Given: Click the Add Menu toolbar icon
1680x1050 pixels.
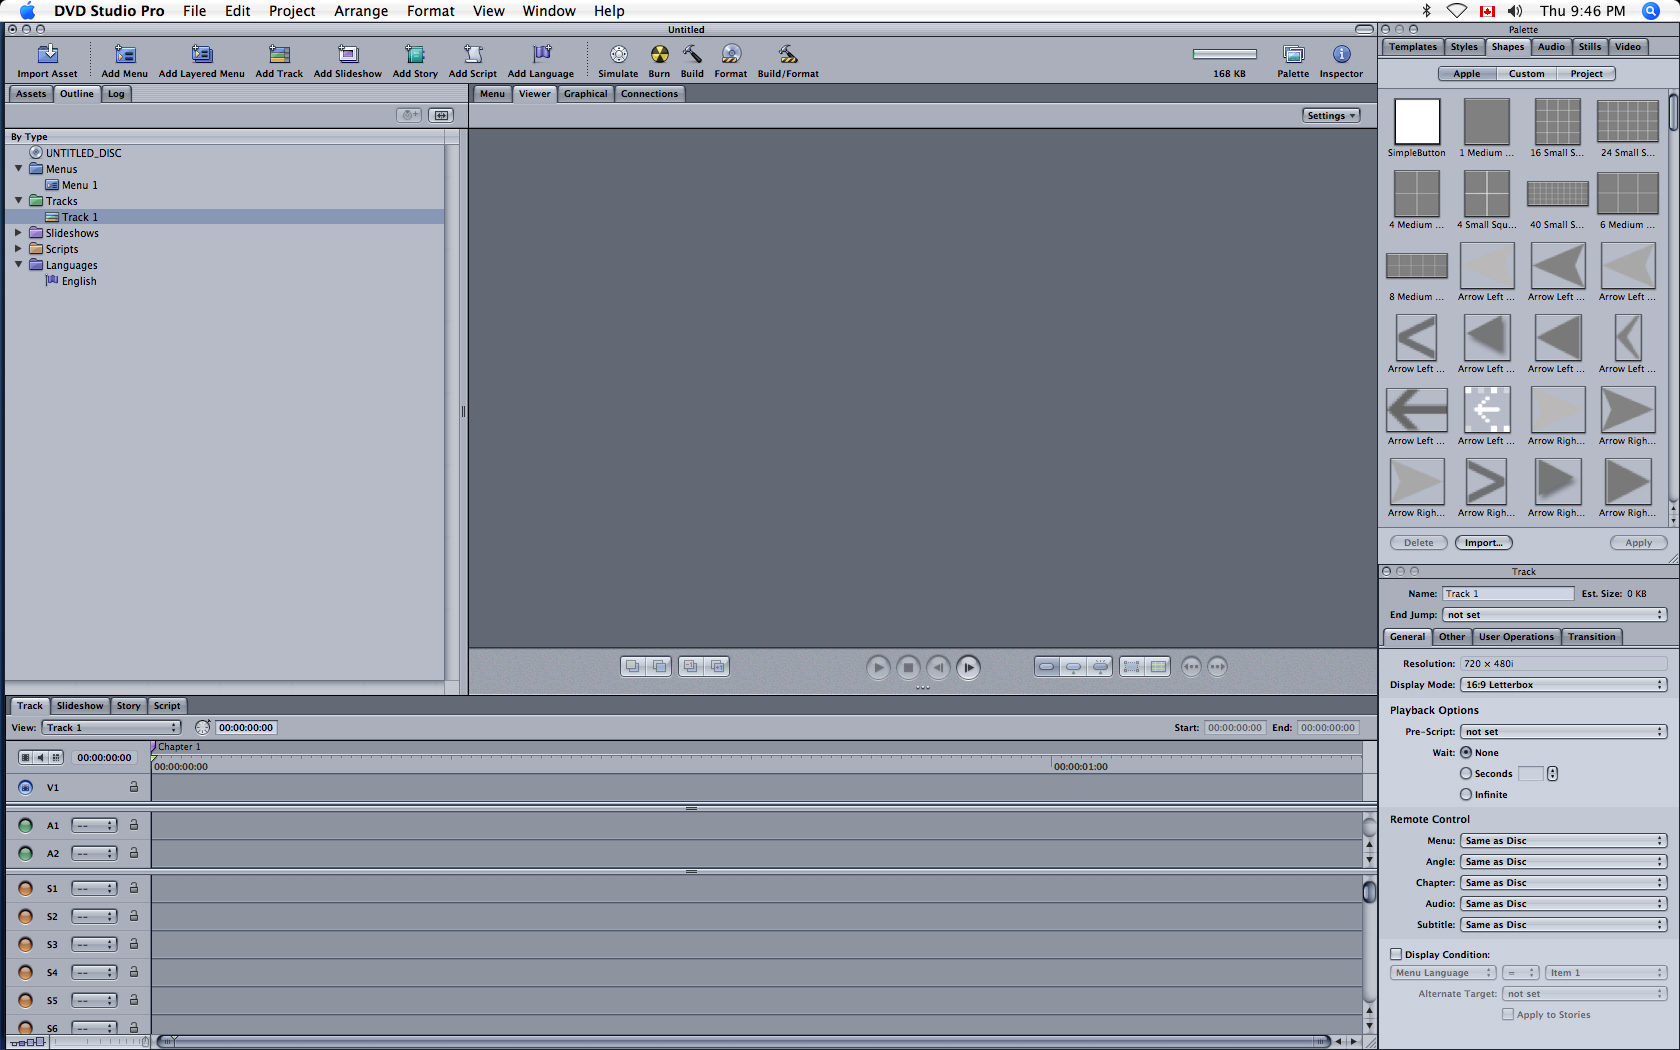Looking at the screenshot, I should [124, 54].
